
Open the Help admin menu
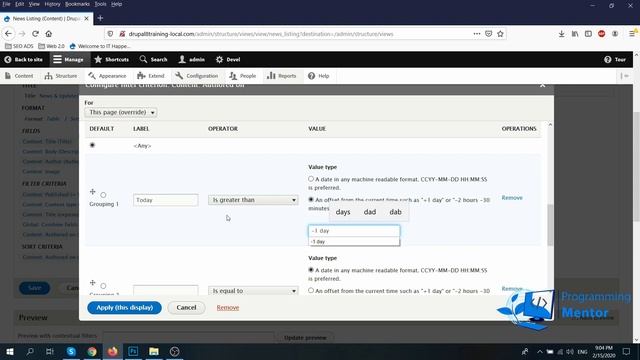[318, 76]
